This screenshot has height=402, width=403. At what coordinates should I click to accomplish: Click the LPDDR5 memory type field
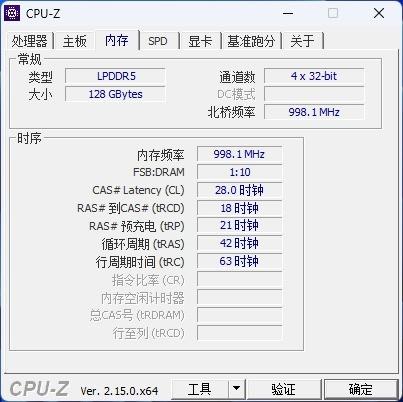pyautogui.click(x=115, y=76)
